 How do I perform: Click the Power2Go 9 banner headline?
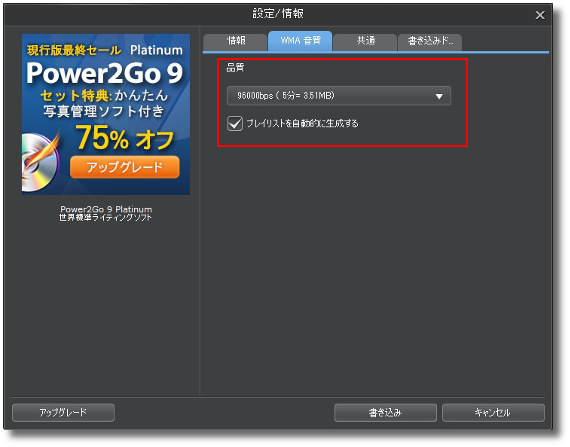tap(104, 73)
